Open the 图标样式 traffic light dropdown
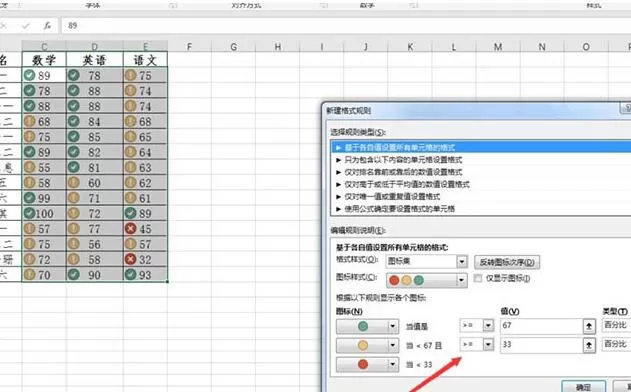 click(462, 280)
